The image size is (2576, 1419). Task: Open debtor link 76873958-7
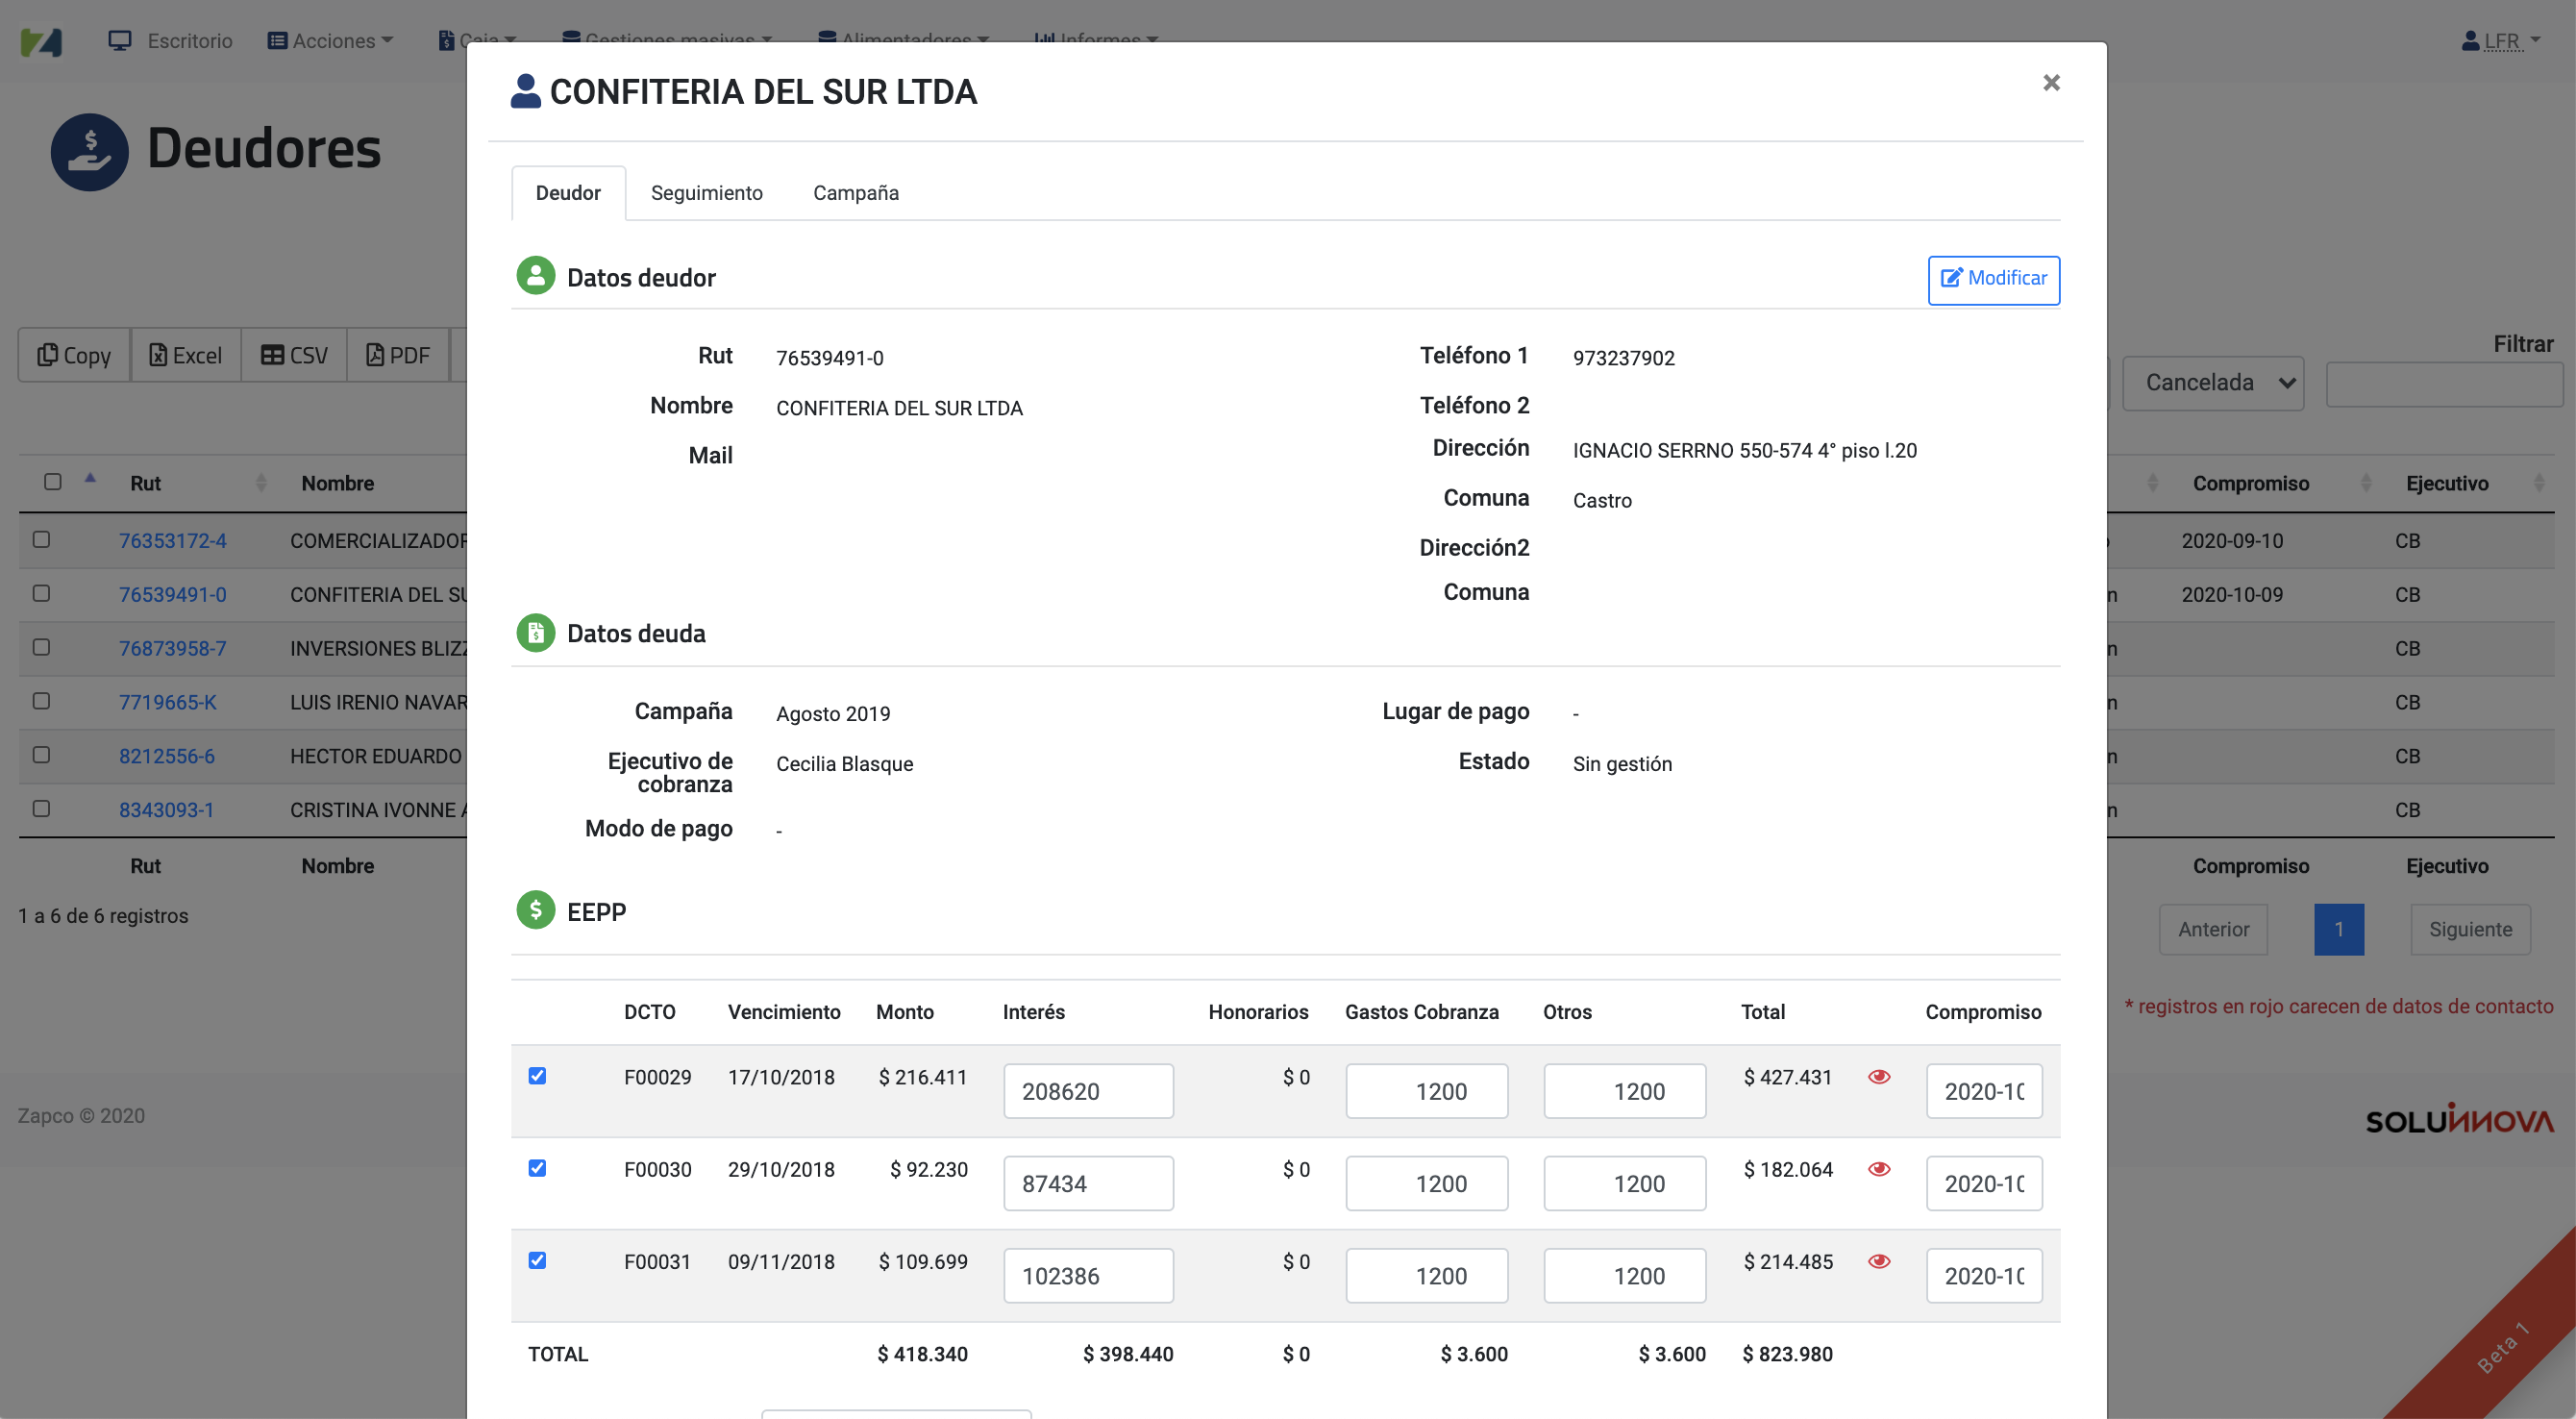[x=172, y=648]
